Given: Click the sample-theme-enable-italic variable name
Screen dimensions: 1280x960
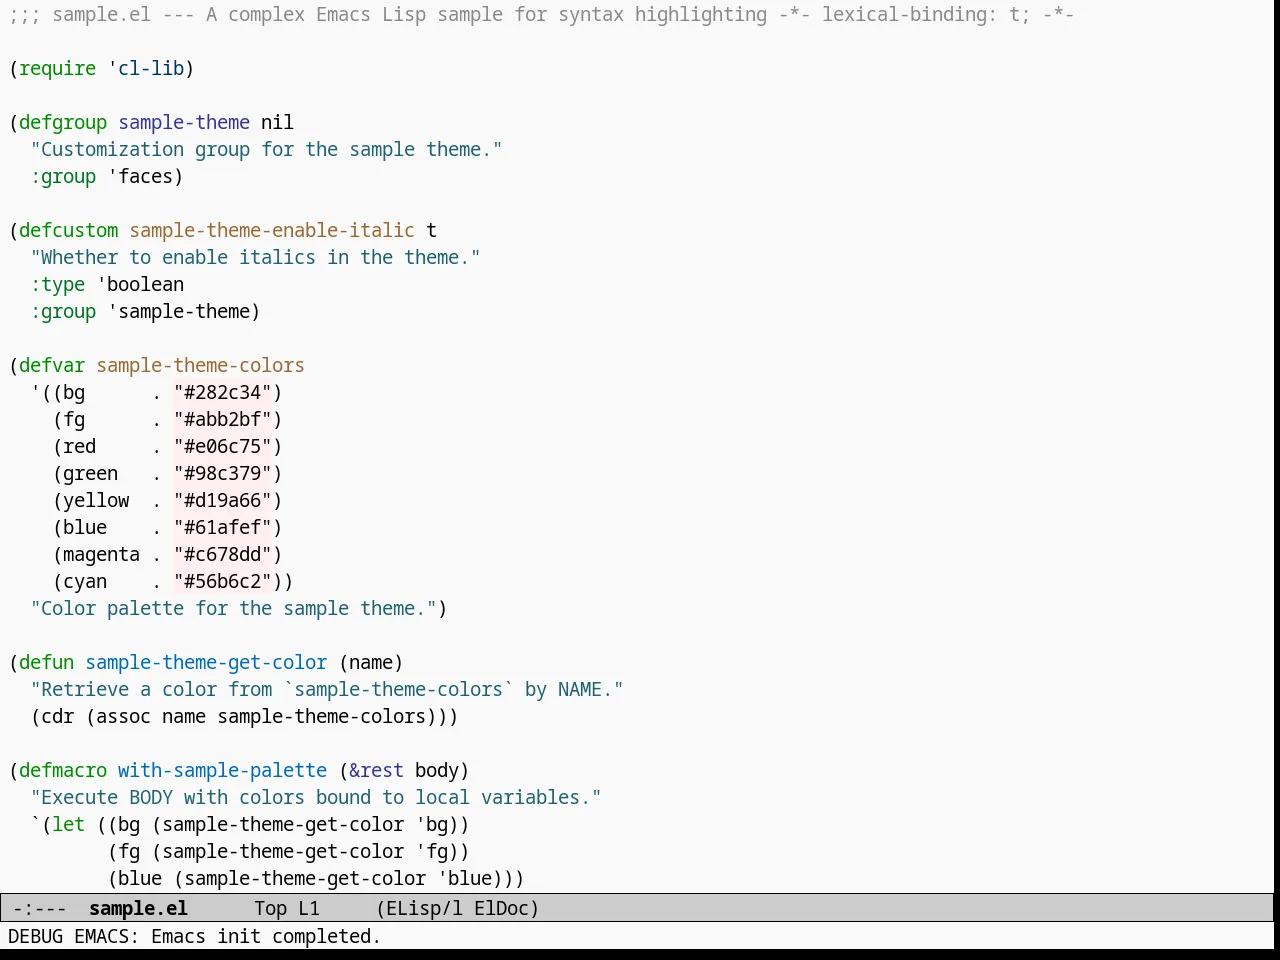Looking at the screenshot, I should pyautogui.click(x=272, y=230).
